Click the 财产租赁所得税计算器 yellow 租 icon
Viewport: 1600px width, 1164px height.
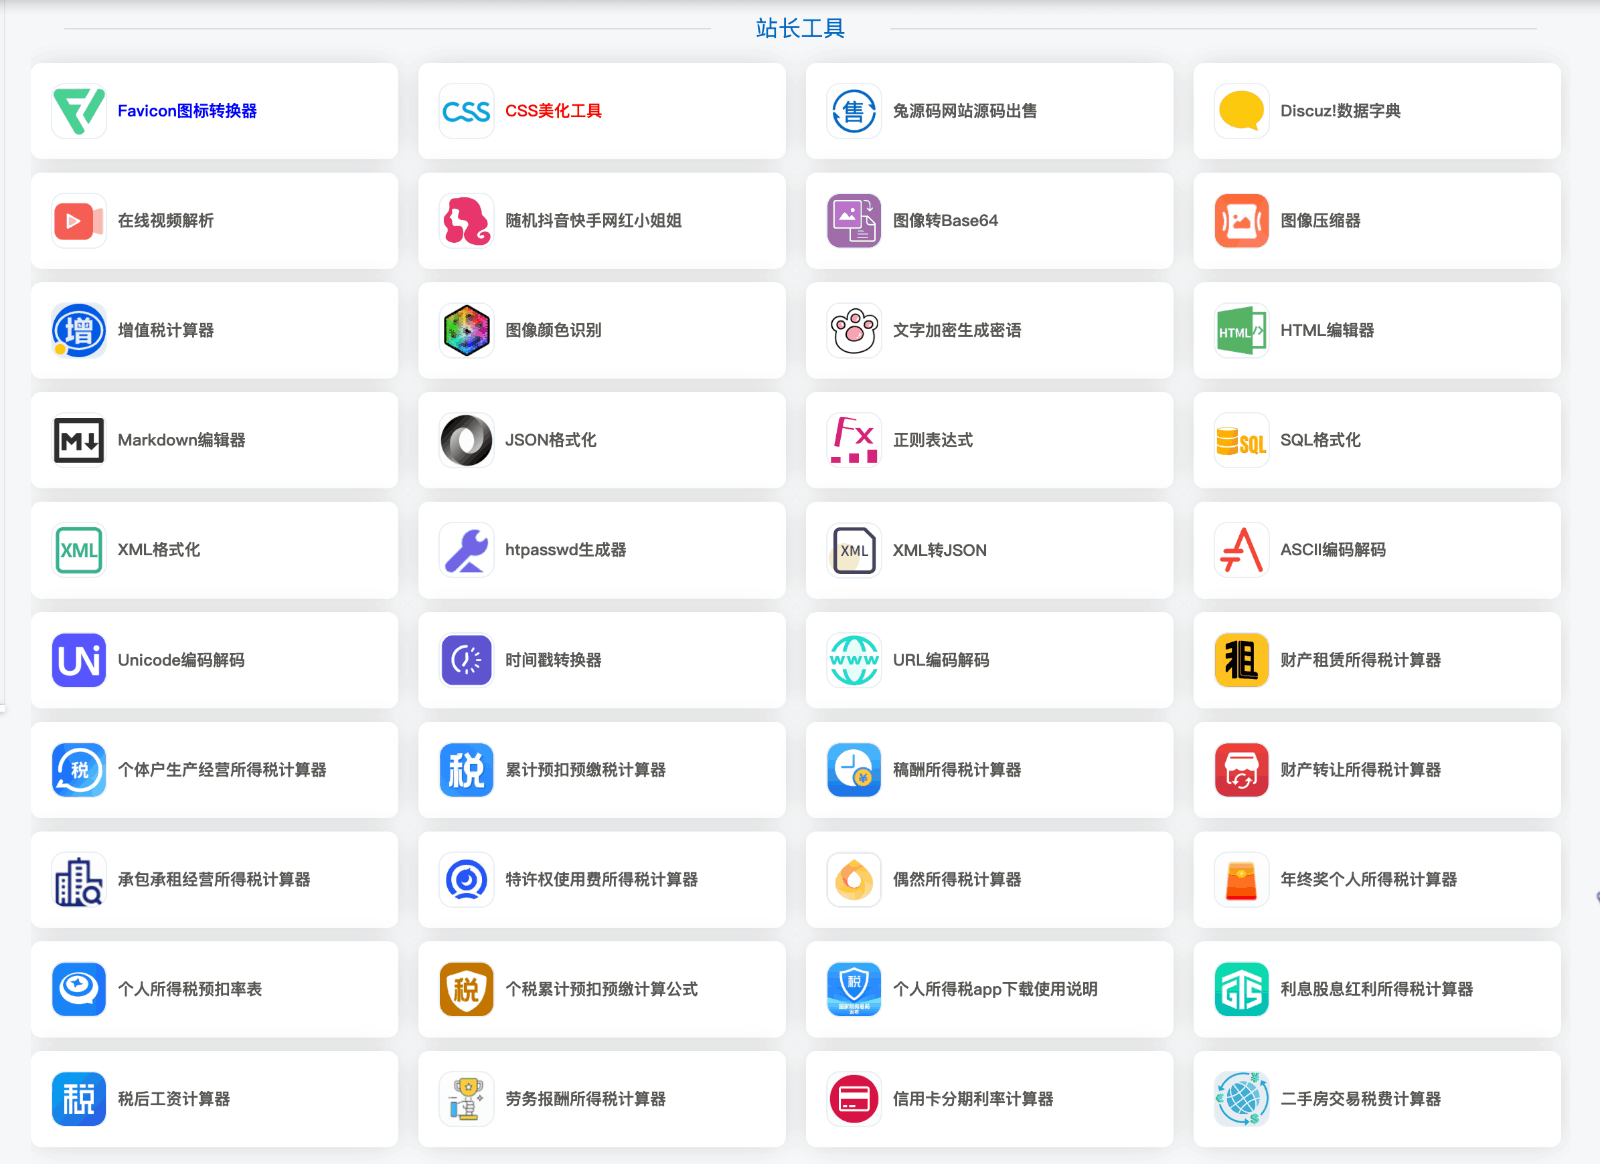point(1242,660)
